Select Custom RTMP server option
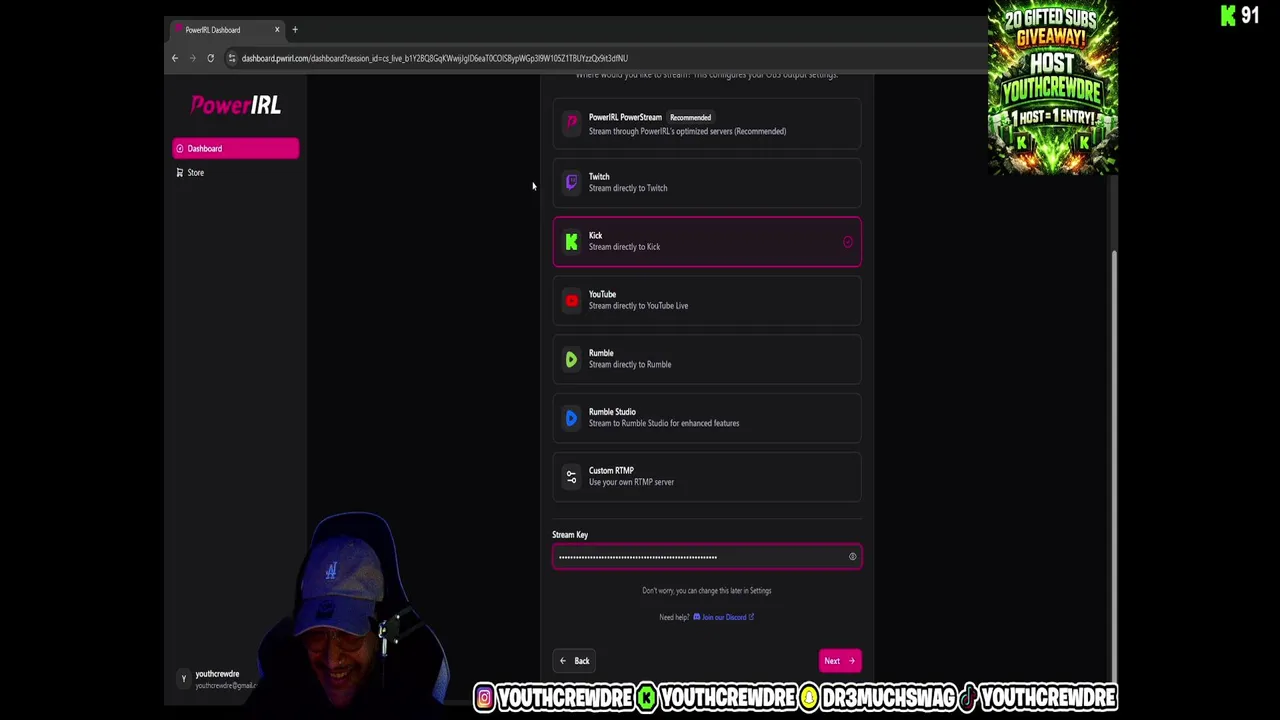 [x=707, y=476]
